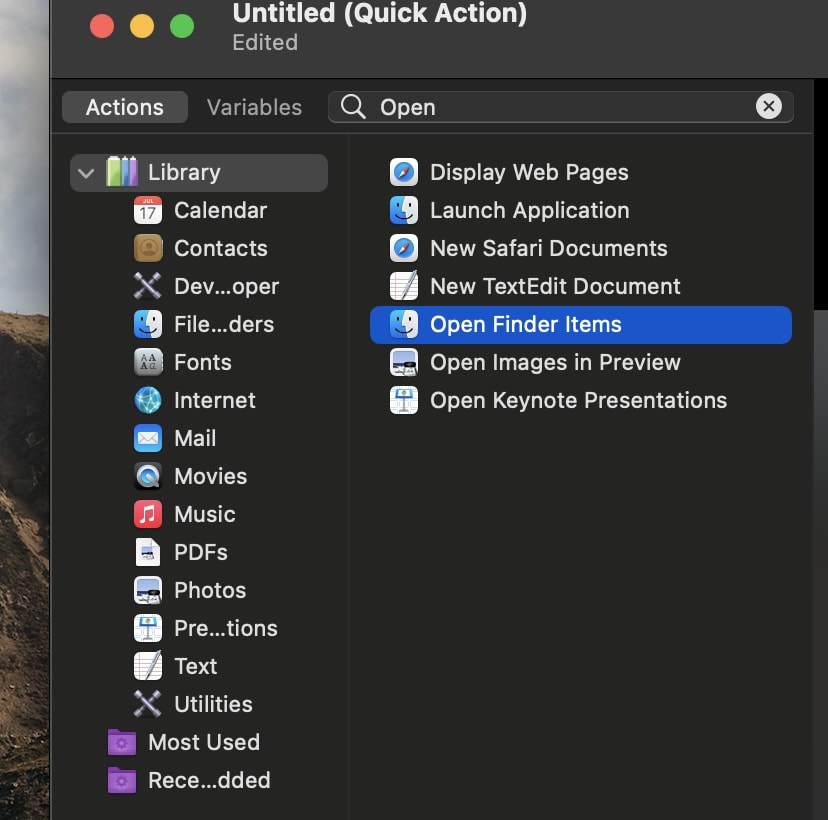828x820 pixels.
Task: Click the green zoom window button
Action: coord(182,26)
